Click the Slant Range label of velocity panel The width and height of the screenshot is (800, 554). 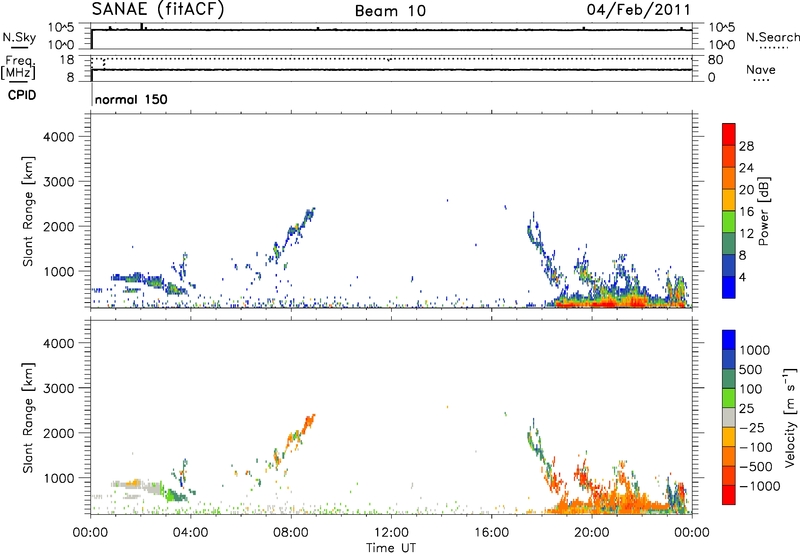coord(28,418)
